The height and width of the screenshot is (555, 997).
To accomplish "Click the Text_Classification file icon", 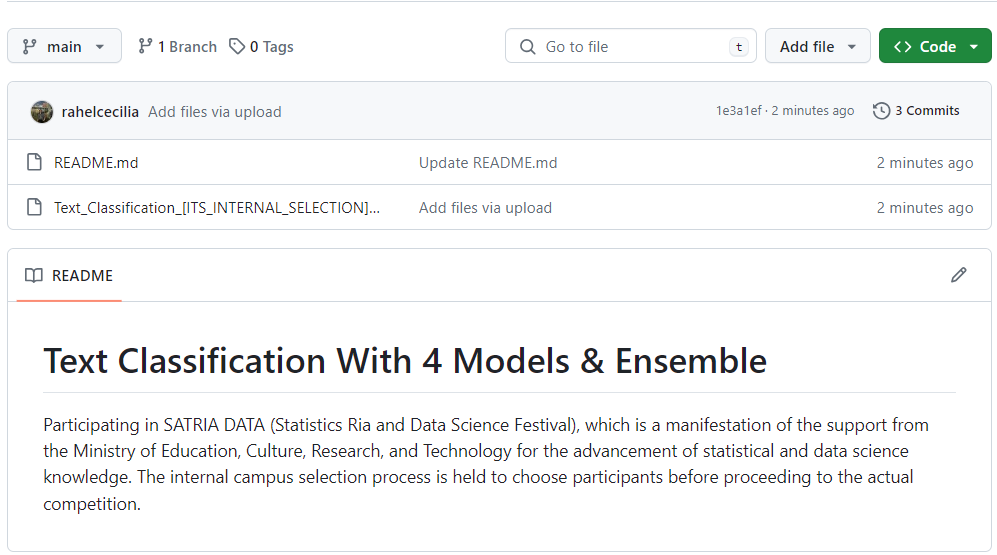I will click(x=34, y=207).
